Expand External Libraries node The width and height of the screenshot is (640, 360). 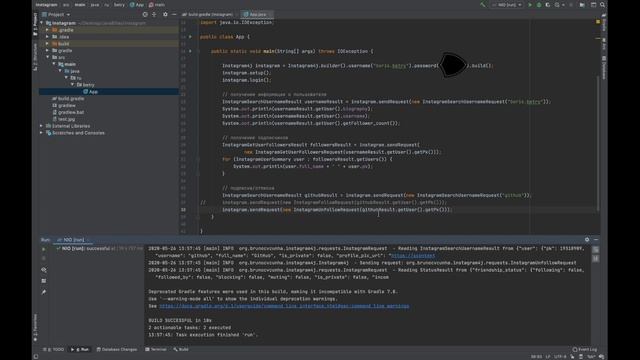pos(42,126)
